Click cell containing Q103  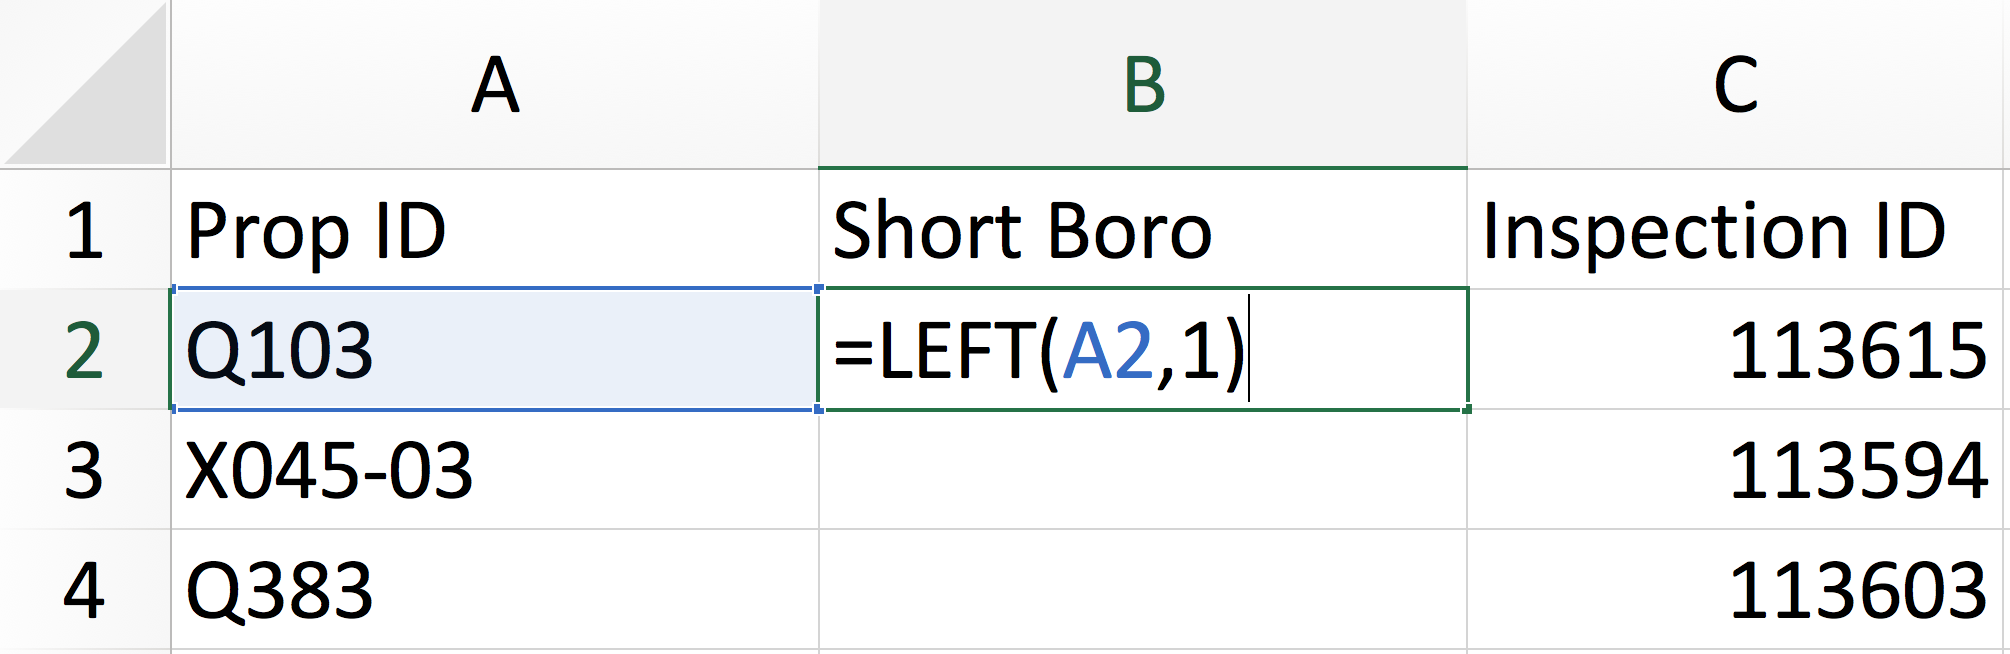click(x=495, y=349)
